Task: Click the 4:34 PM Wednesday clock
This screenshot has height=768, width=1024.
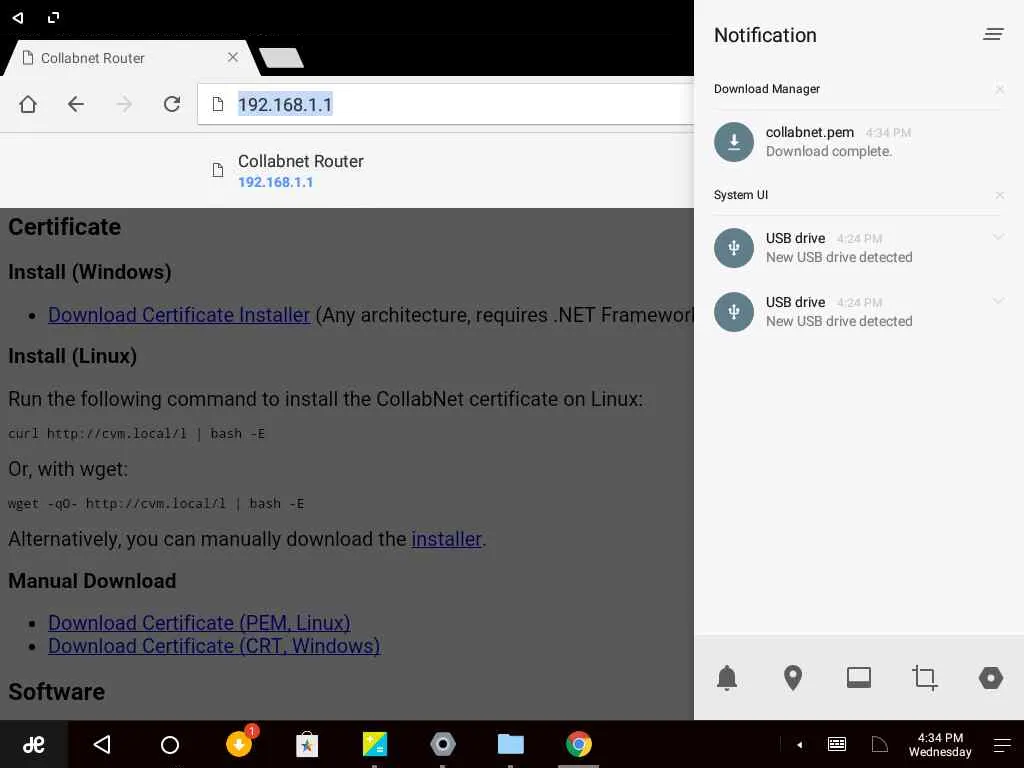Action: (x=940, y=744)
